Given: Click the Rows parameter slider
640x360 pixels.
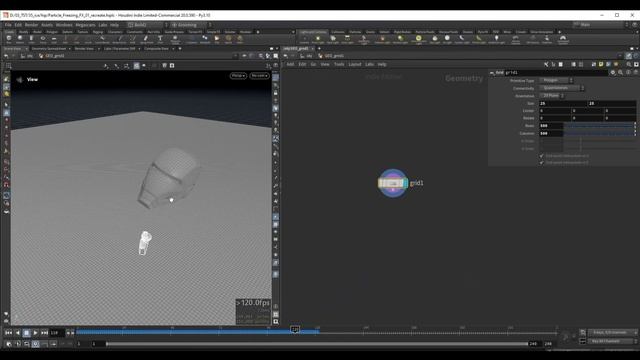Looking at the screenshot, I should pos(599,126).
